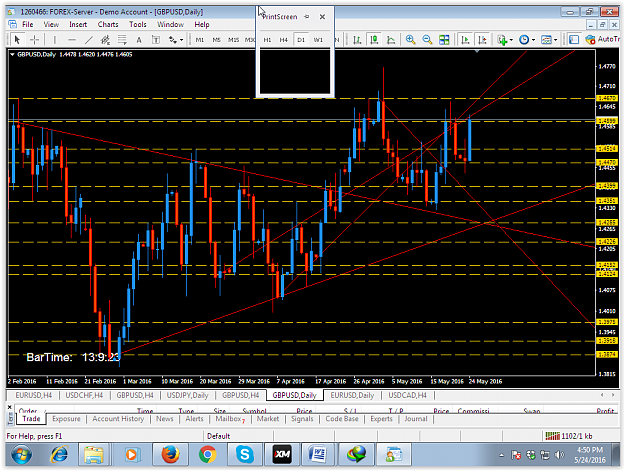Switch to candlestick chart display
This screenshot has height=471, width=625.
click(x=374, y=39)
